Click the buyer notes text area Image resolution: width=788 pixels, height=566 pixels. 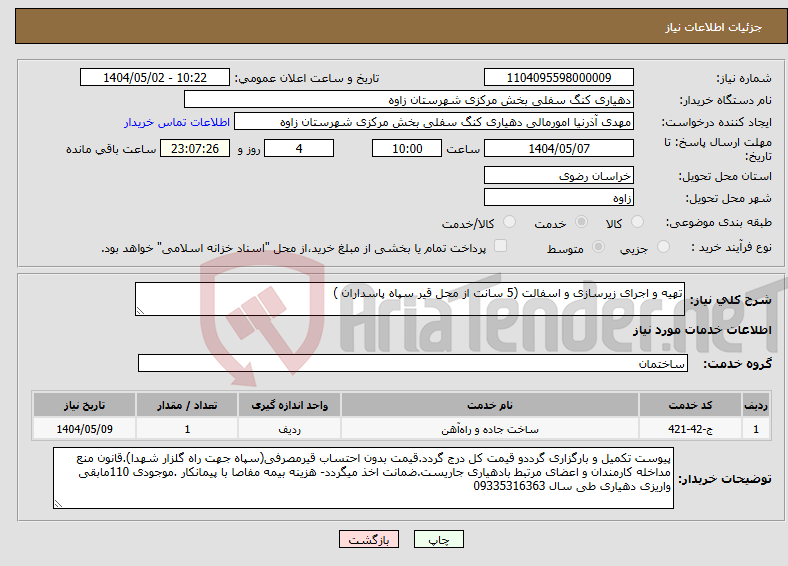click(363, 478)
